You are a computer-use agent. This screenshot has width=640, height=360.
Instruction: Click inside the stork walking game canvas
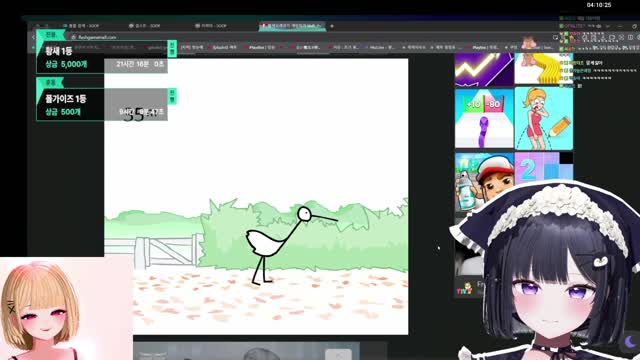coord(256,196)
